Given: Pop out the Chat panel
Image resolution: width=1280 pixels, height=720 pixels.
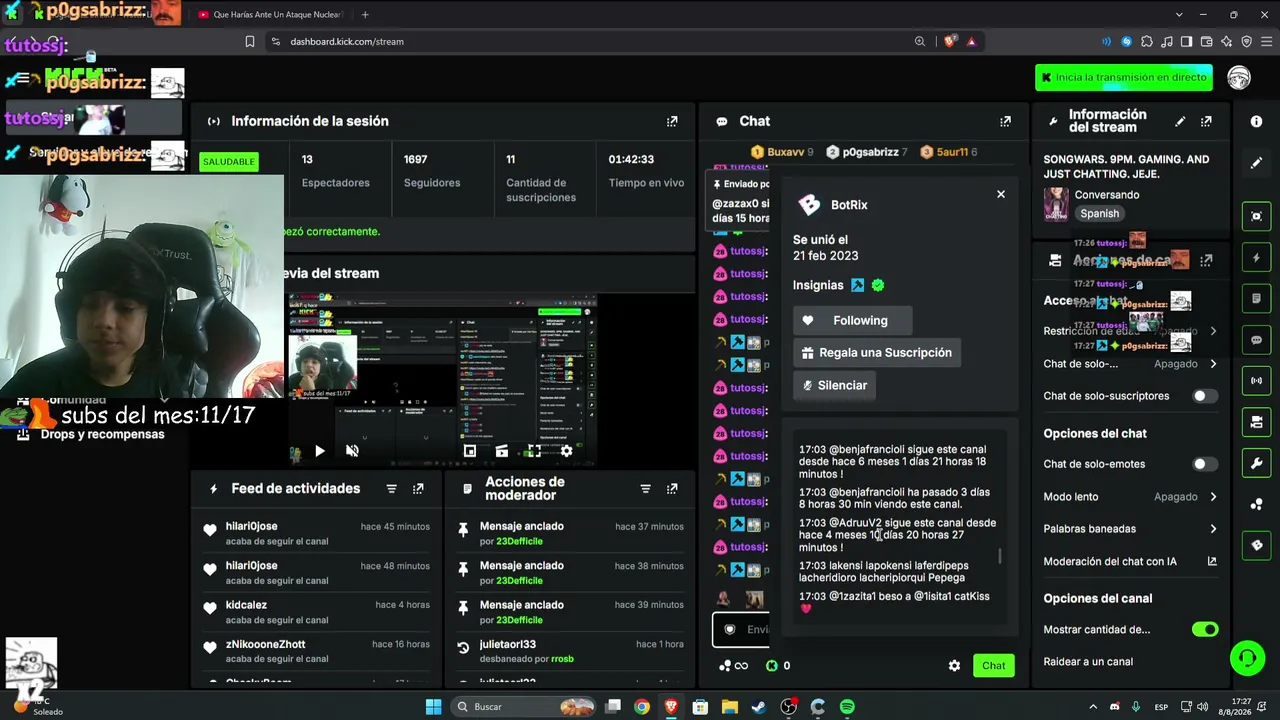Looking at the screenshot, I should [x=1005, y=121].
